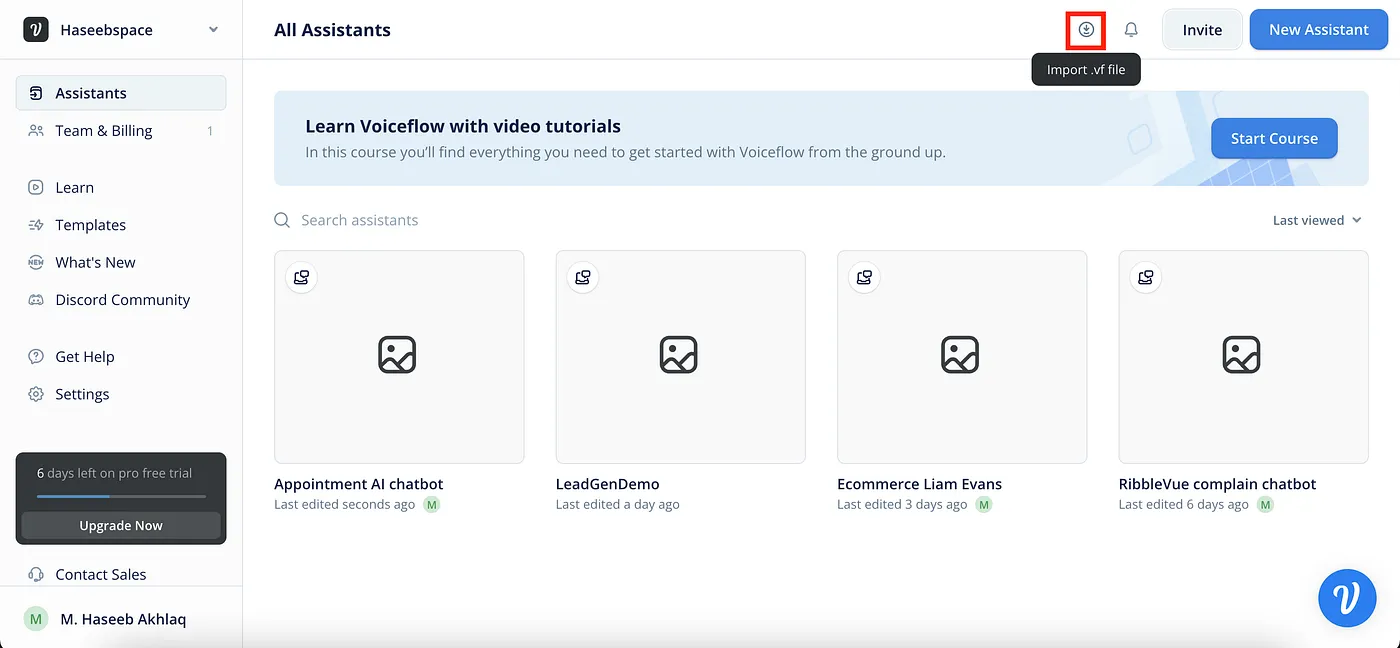Click the pro free trial progress bar

[121, 496]
